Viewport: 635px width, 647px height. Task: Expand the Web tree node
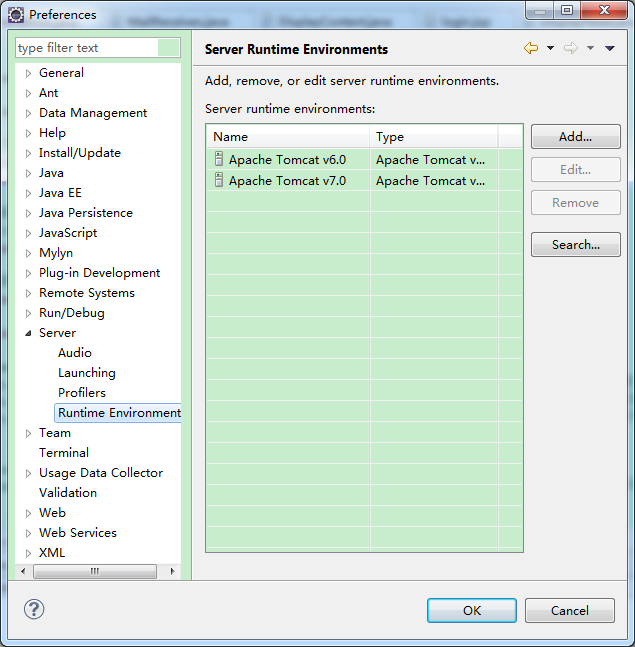pos(28,513)
